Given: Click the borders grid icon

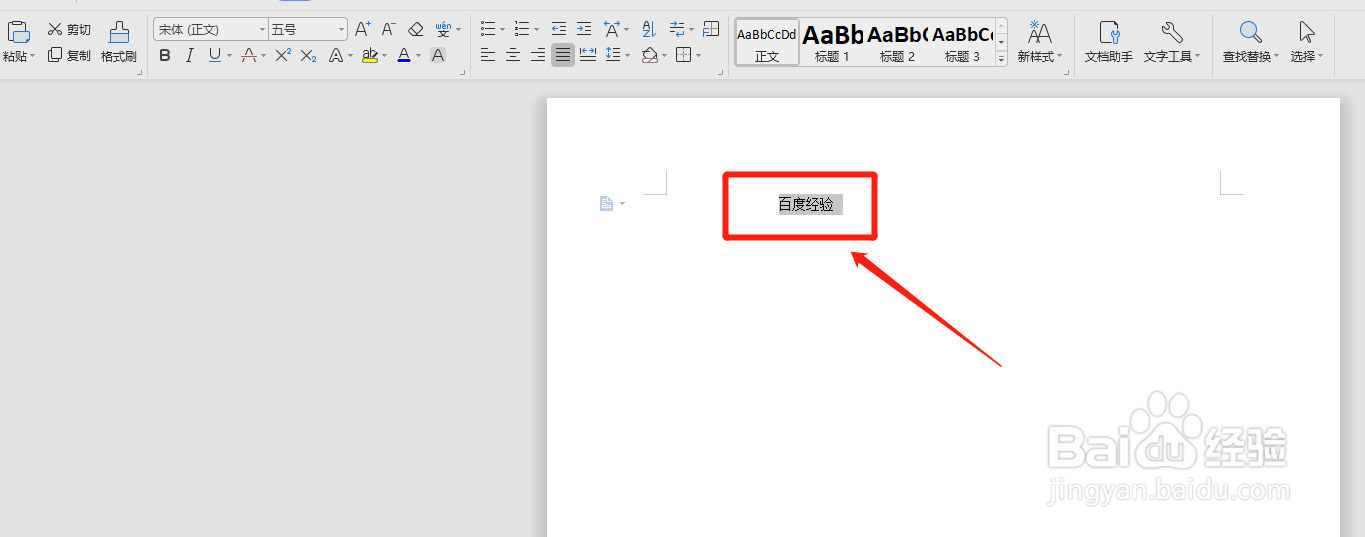Looking at the screenshot, I should [x=683, y=56].
